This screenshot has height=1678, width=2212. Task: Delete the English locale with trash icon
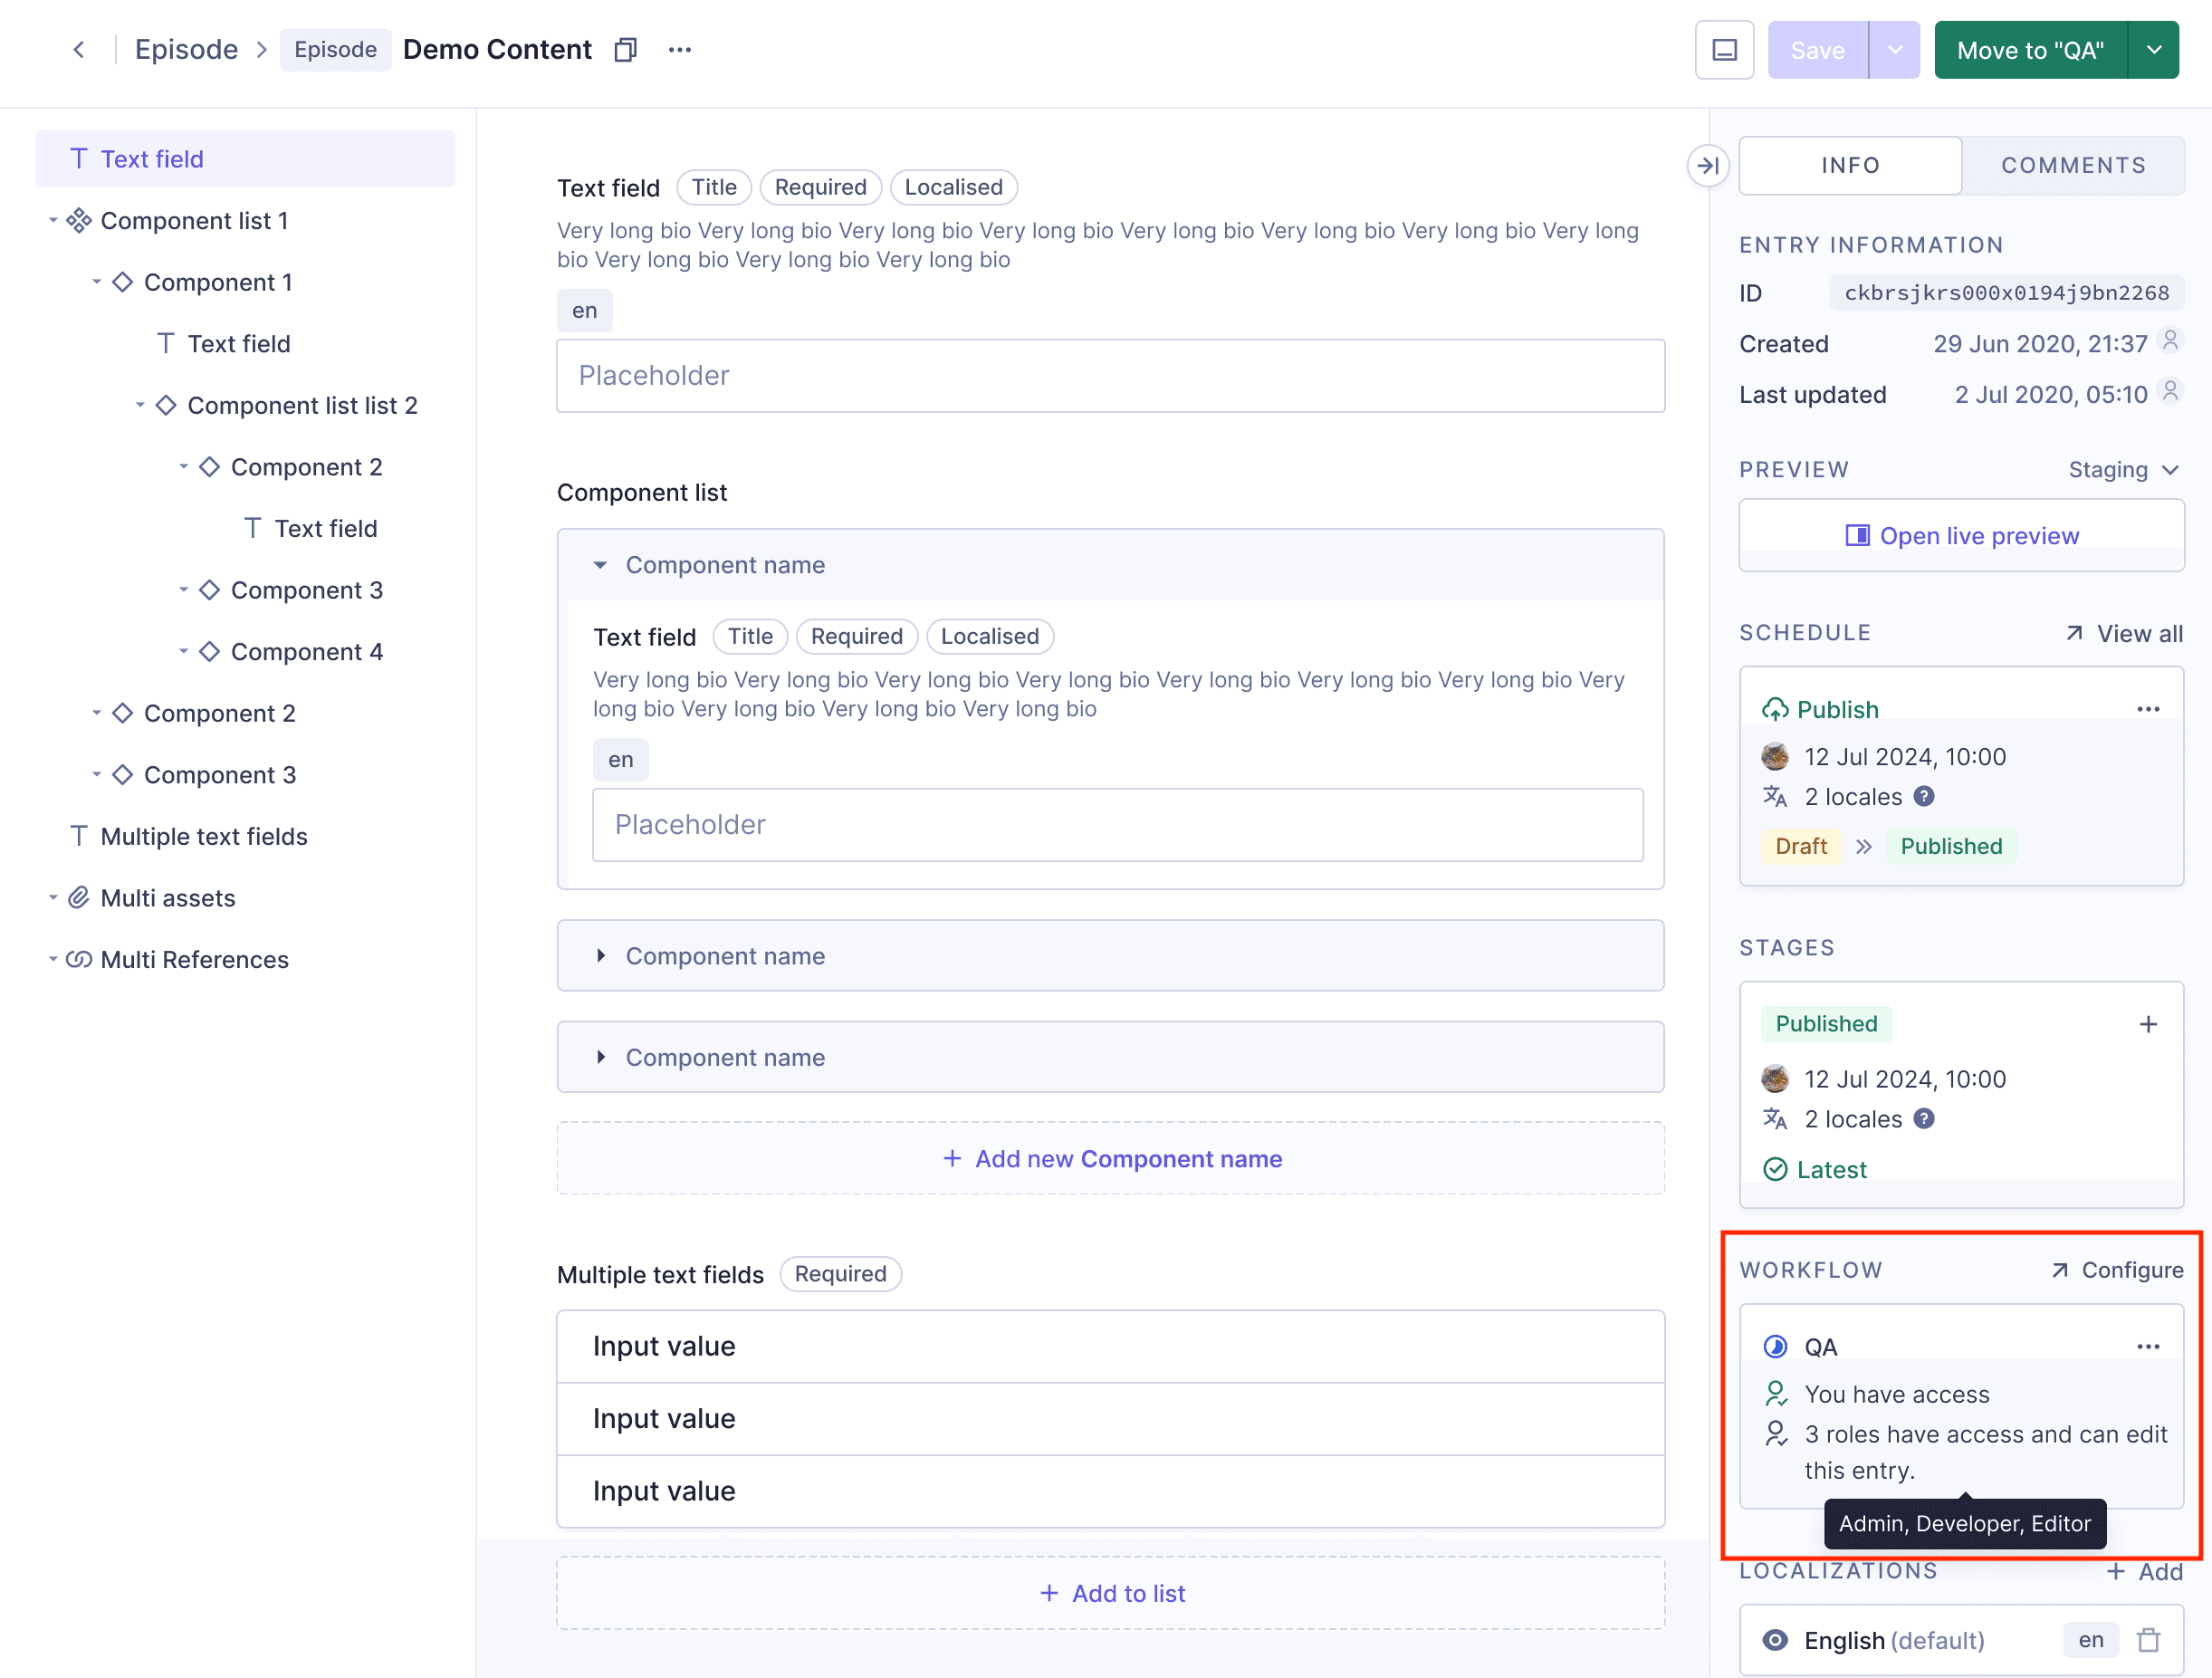[x=2148, y=1640]
